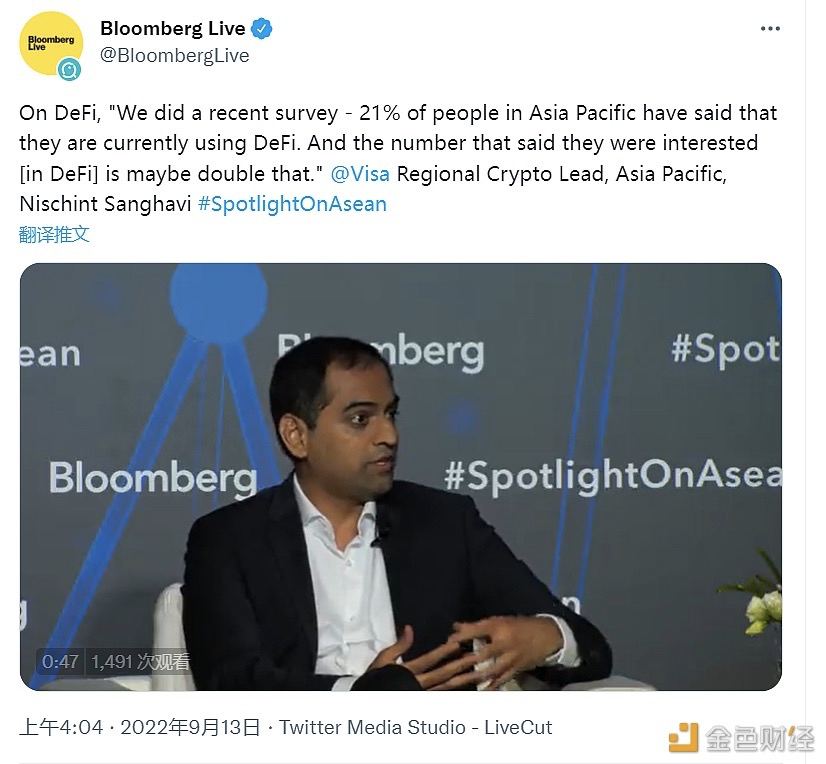Image resolution: width=826 pixels, height=764 pixels.
Task: Open the Bloomberg Live display name
Action: point(172,29)
